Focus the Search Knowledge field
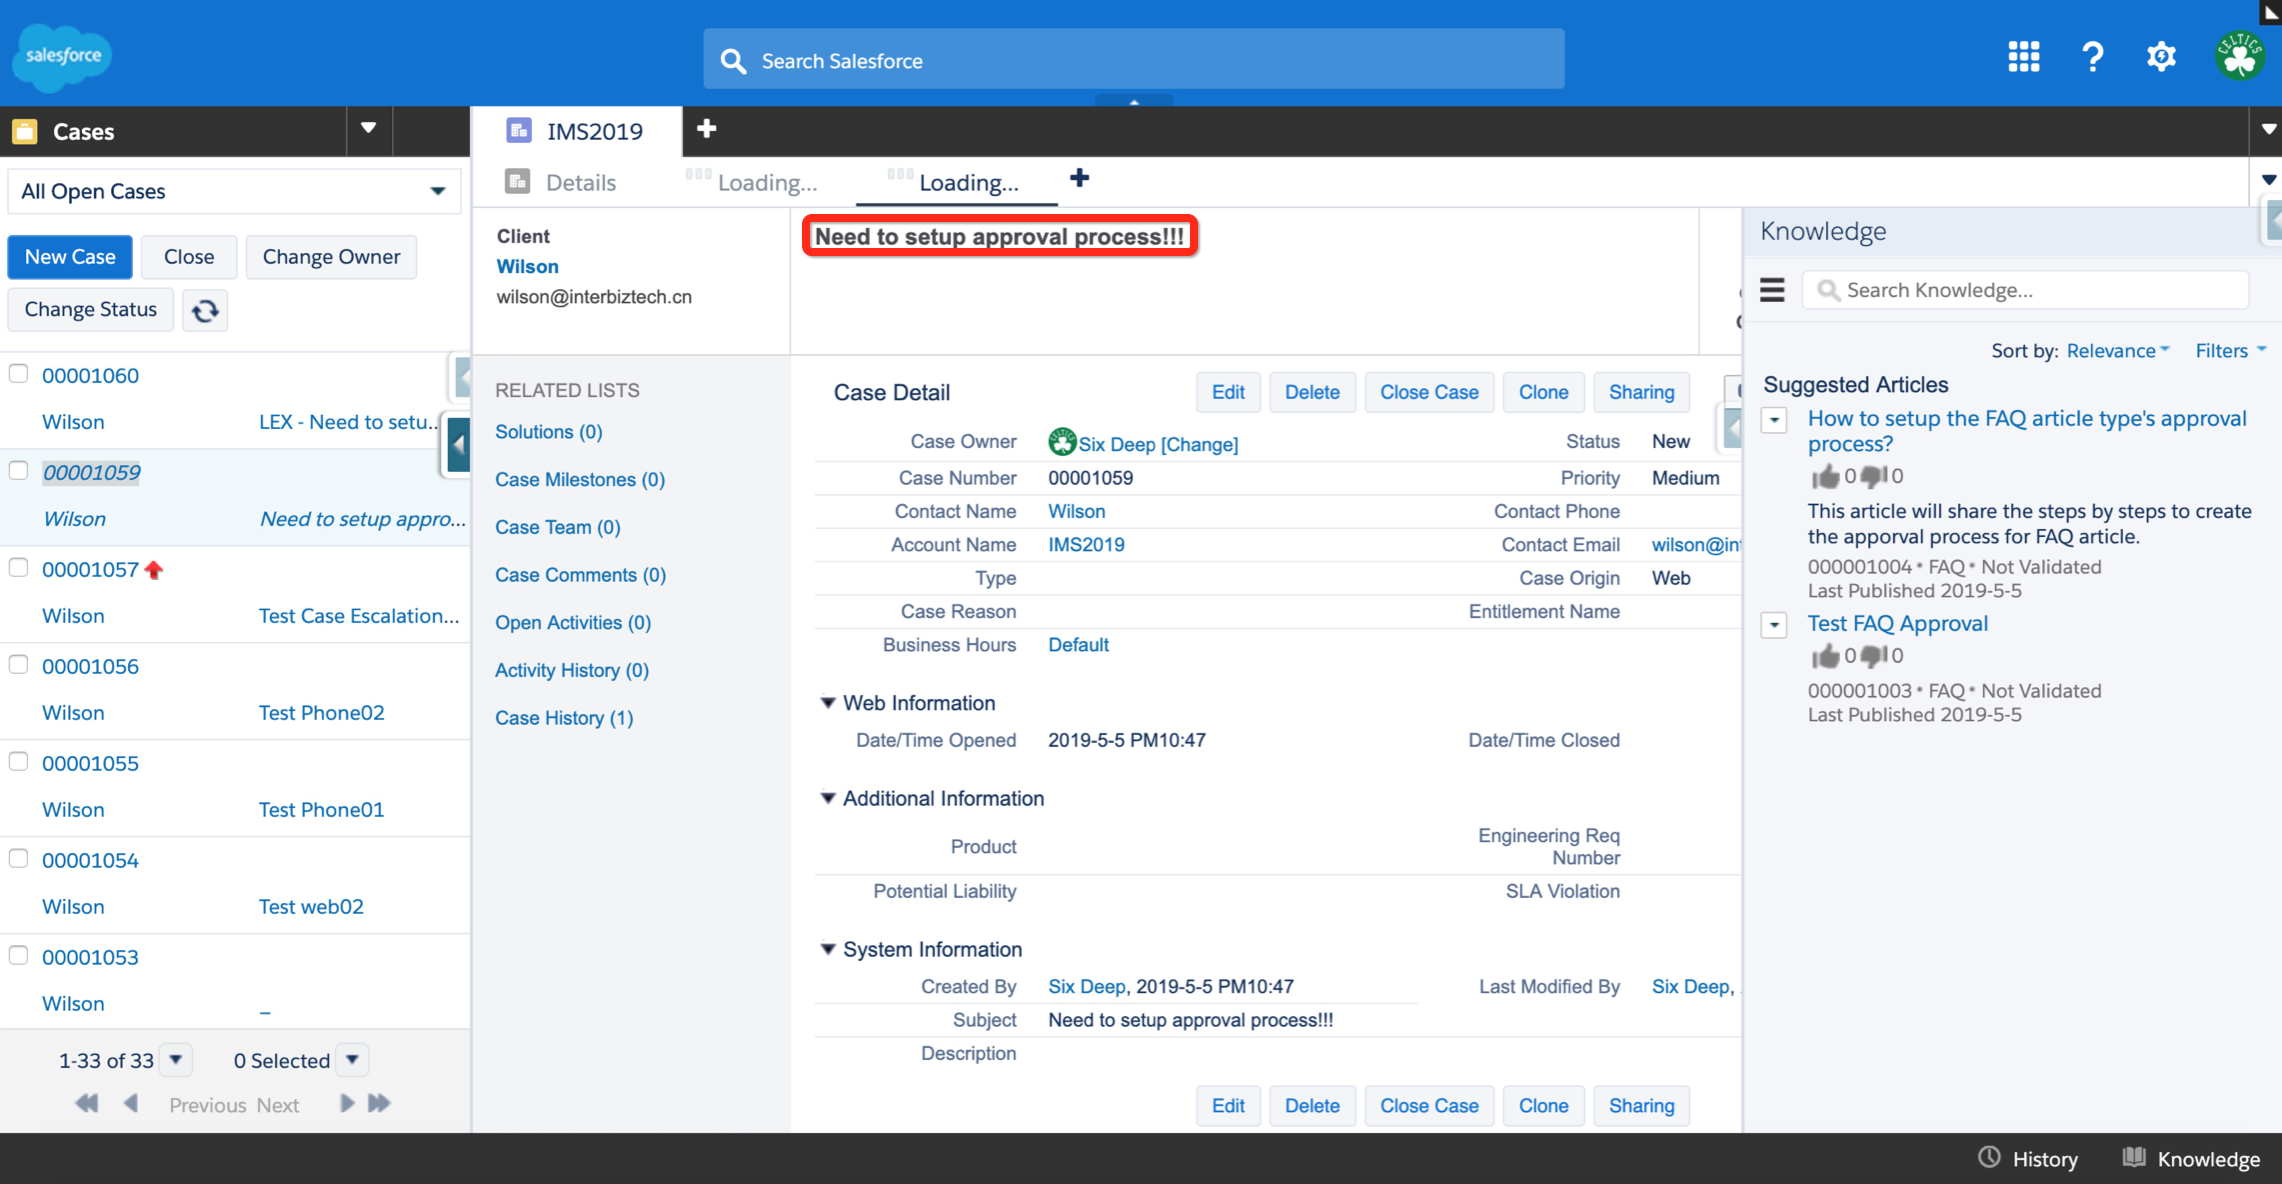 point(2025,290)
